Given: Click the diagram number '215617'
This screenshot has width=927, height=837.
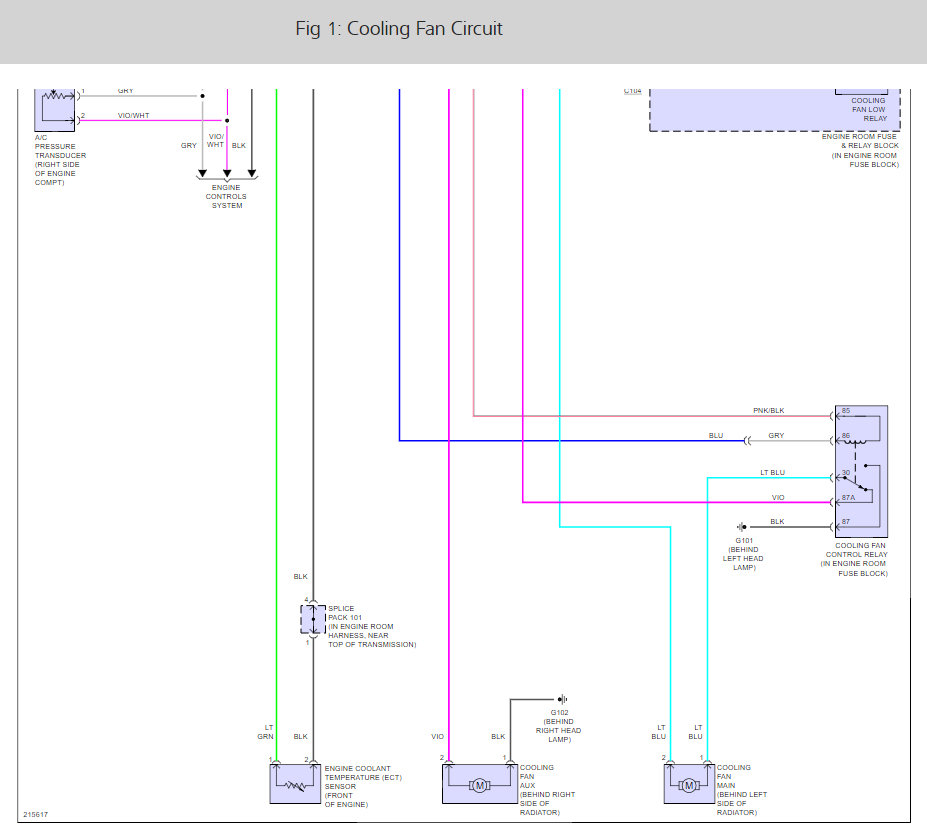Looking at the screenshot, I should (x=35, y=815).
